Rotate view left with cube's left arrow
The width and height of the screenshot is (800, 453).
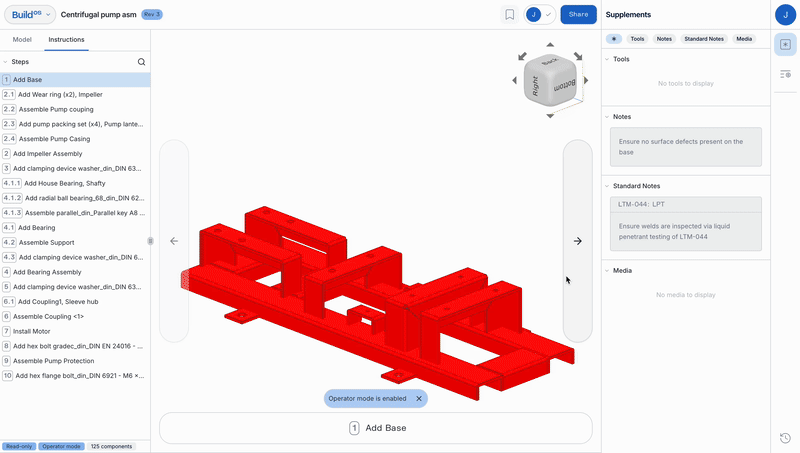[x=514, y=80]
